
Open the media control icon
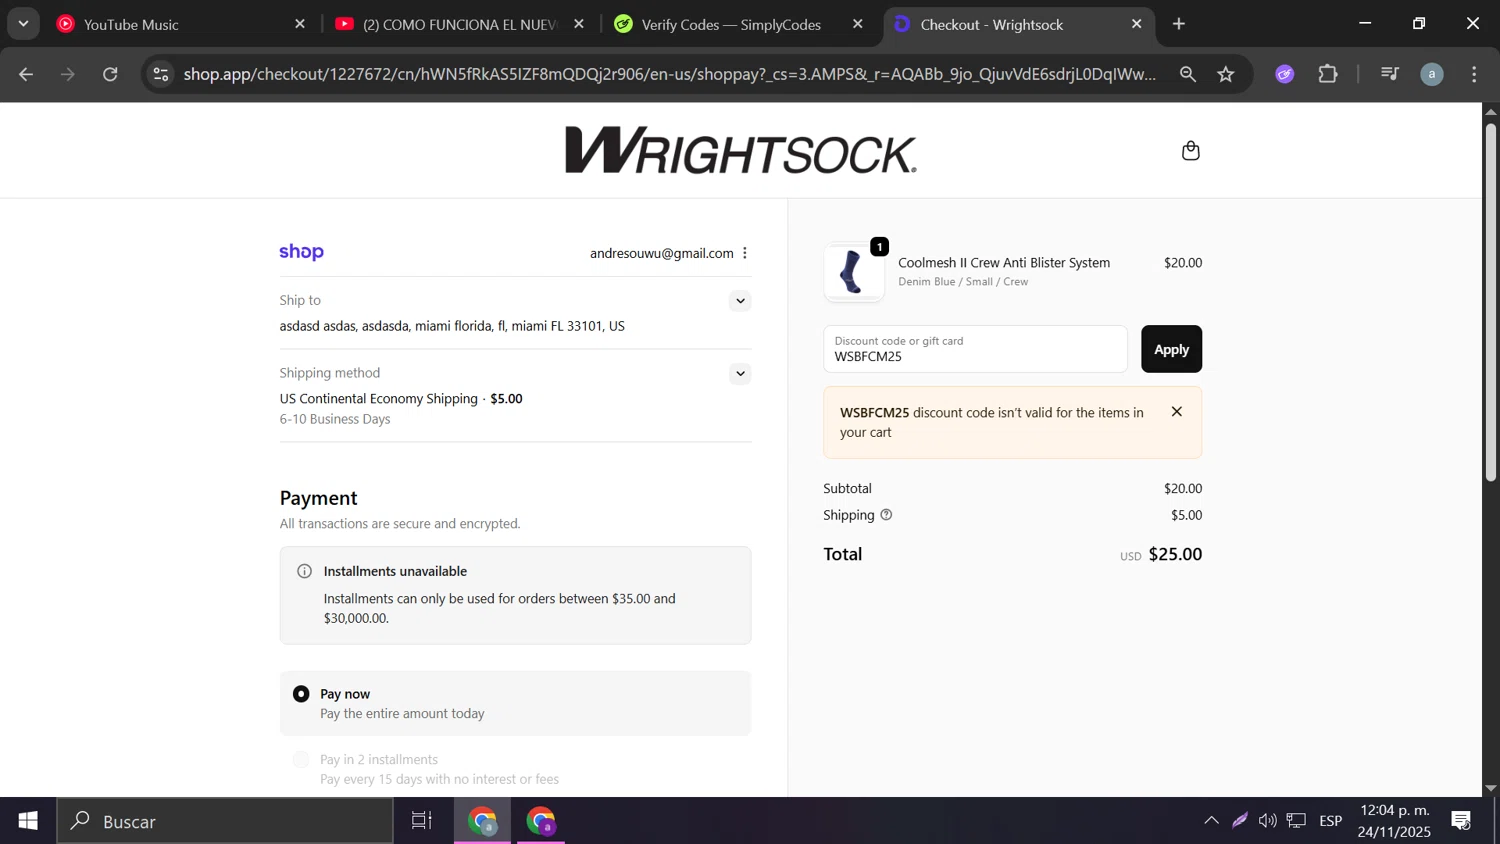[1390, 74]
